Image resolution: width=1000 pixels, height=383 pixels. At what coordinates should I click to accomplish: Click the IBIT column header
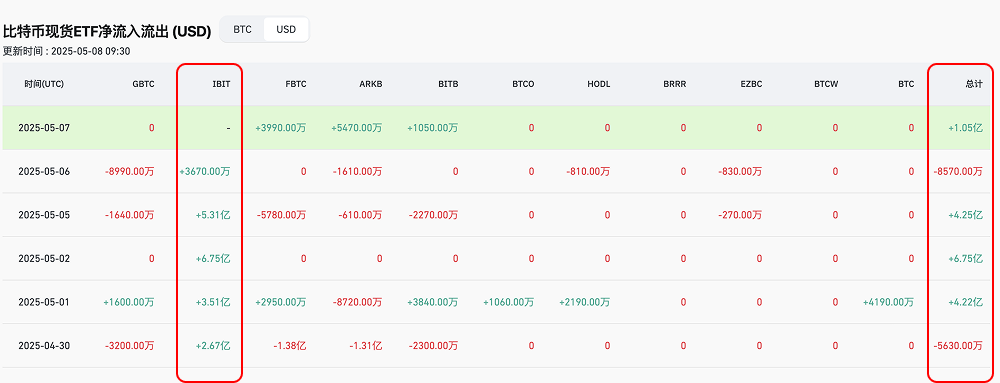tap(221, 84)
